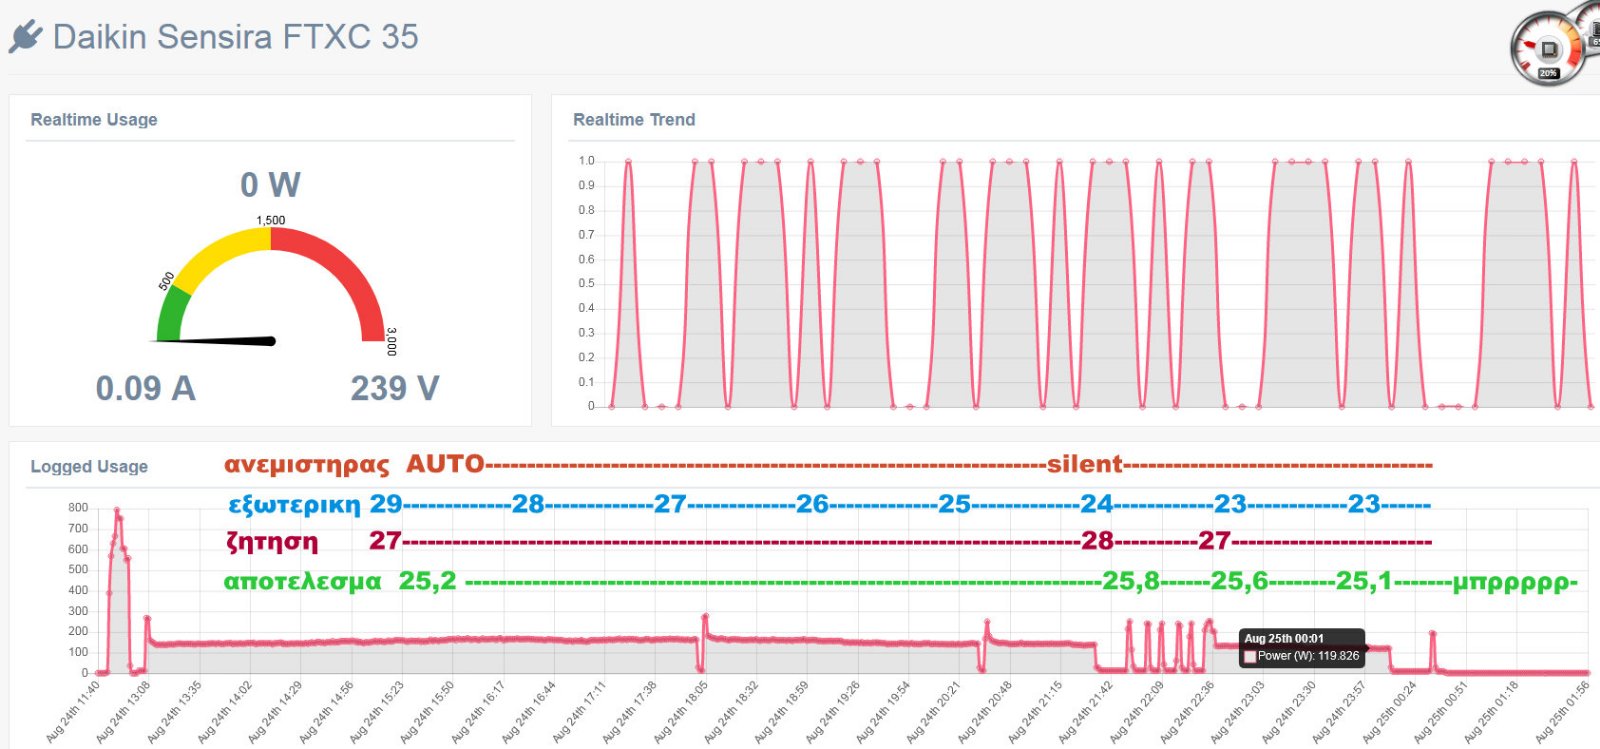1600x749 pixels.
Task: Click the 800 label on Logged Usage axis
Action: pos(78,507)
